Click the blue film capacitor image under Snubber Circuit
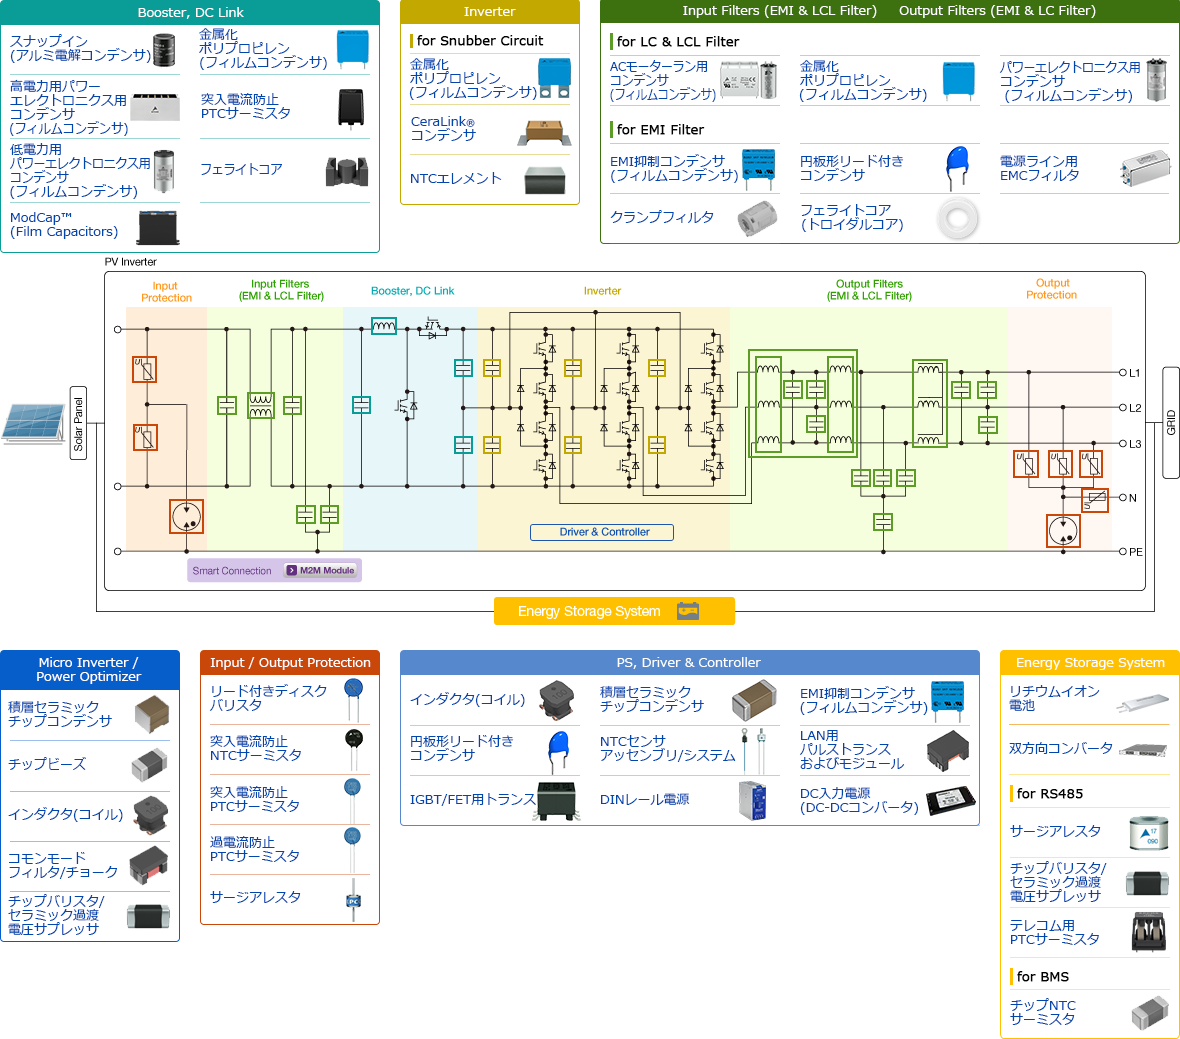This screenshot has width=1180, height=1039. (x=554, y=77)
